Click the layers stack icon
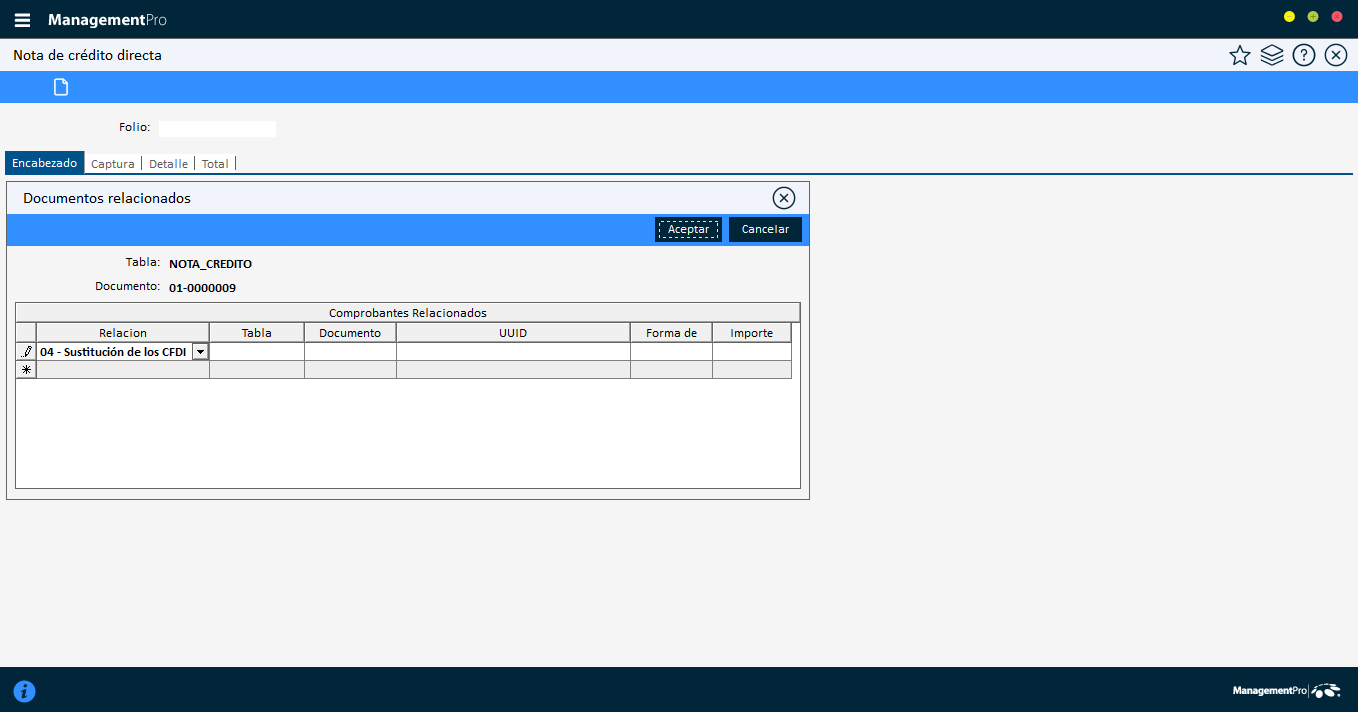The width and height of the screenshot is (1358, 712). pyautogui.click(x=1271, y=56)
